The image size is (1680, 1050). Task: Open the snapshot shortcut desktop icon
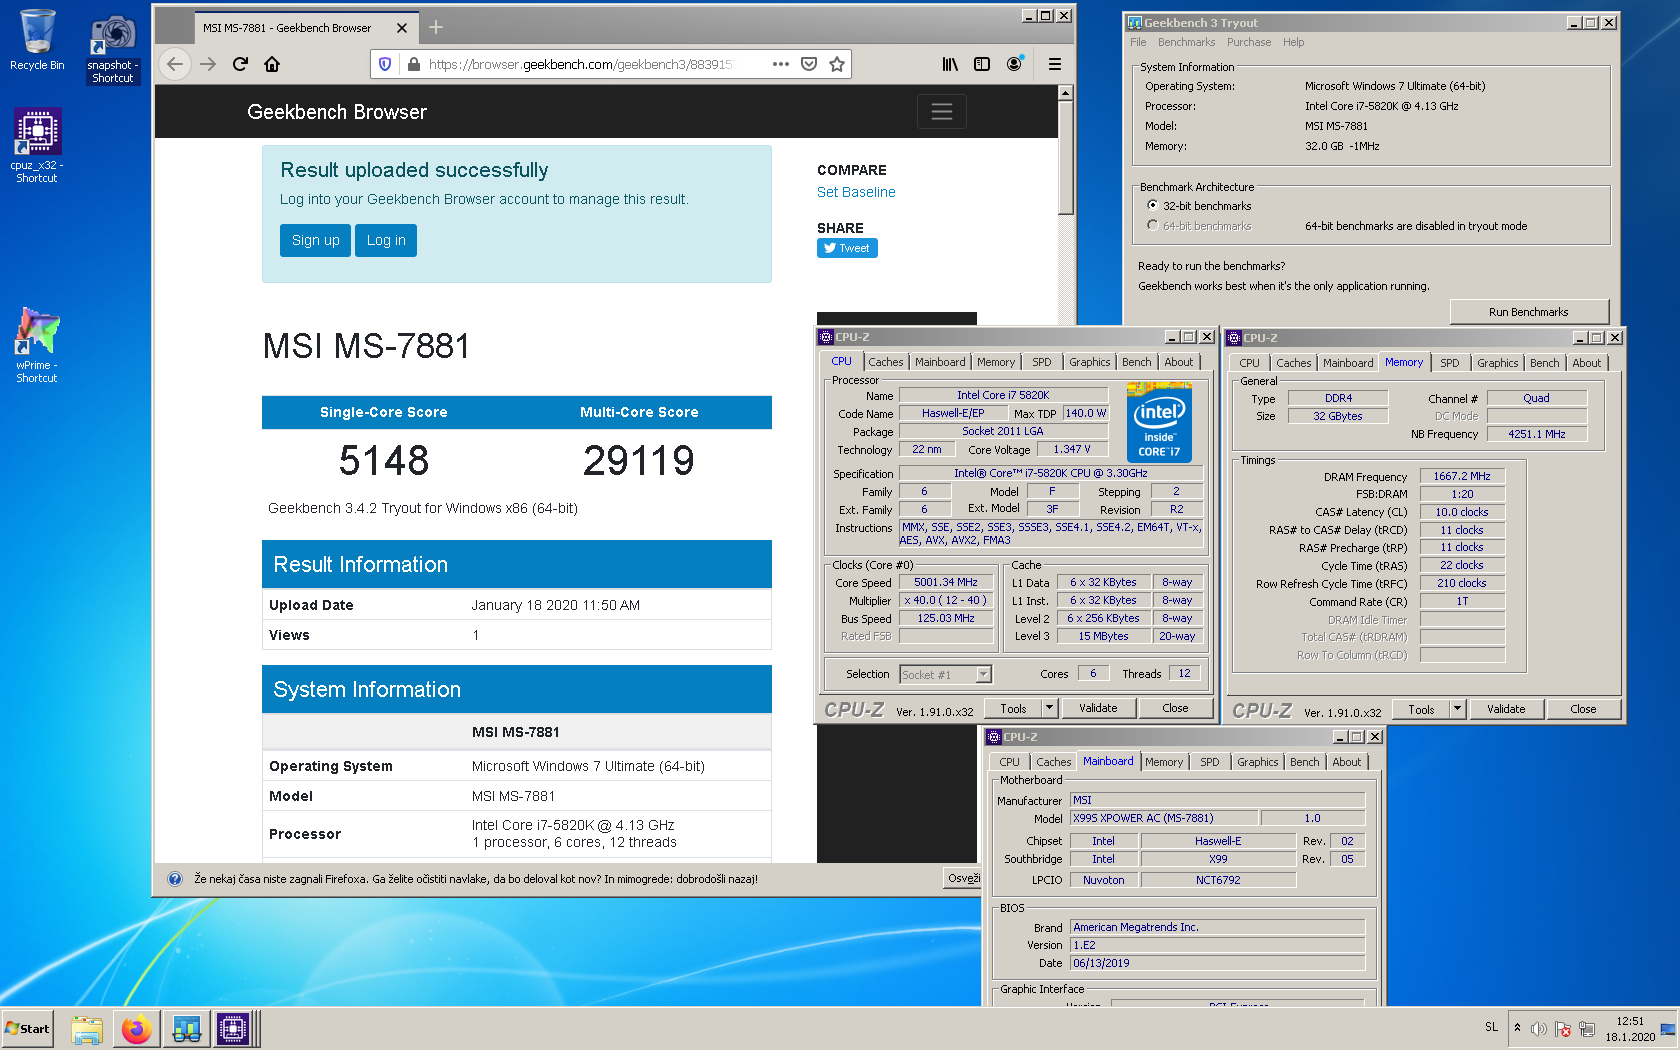pyautogui.click(x=113, y=47)
